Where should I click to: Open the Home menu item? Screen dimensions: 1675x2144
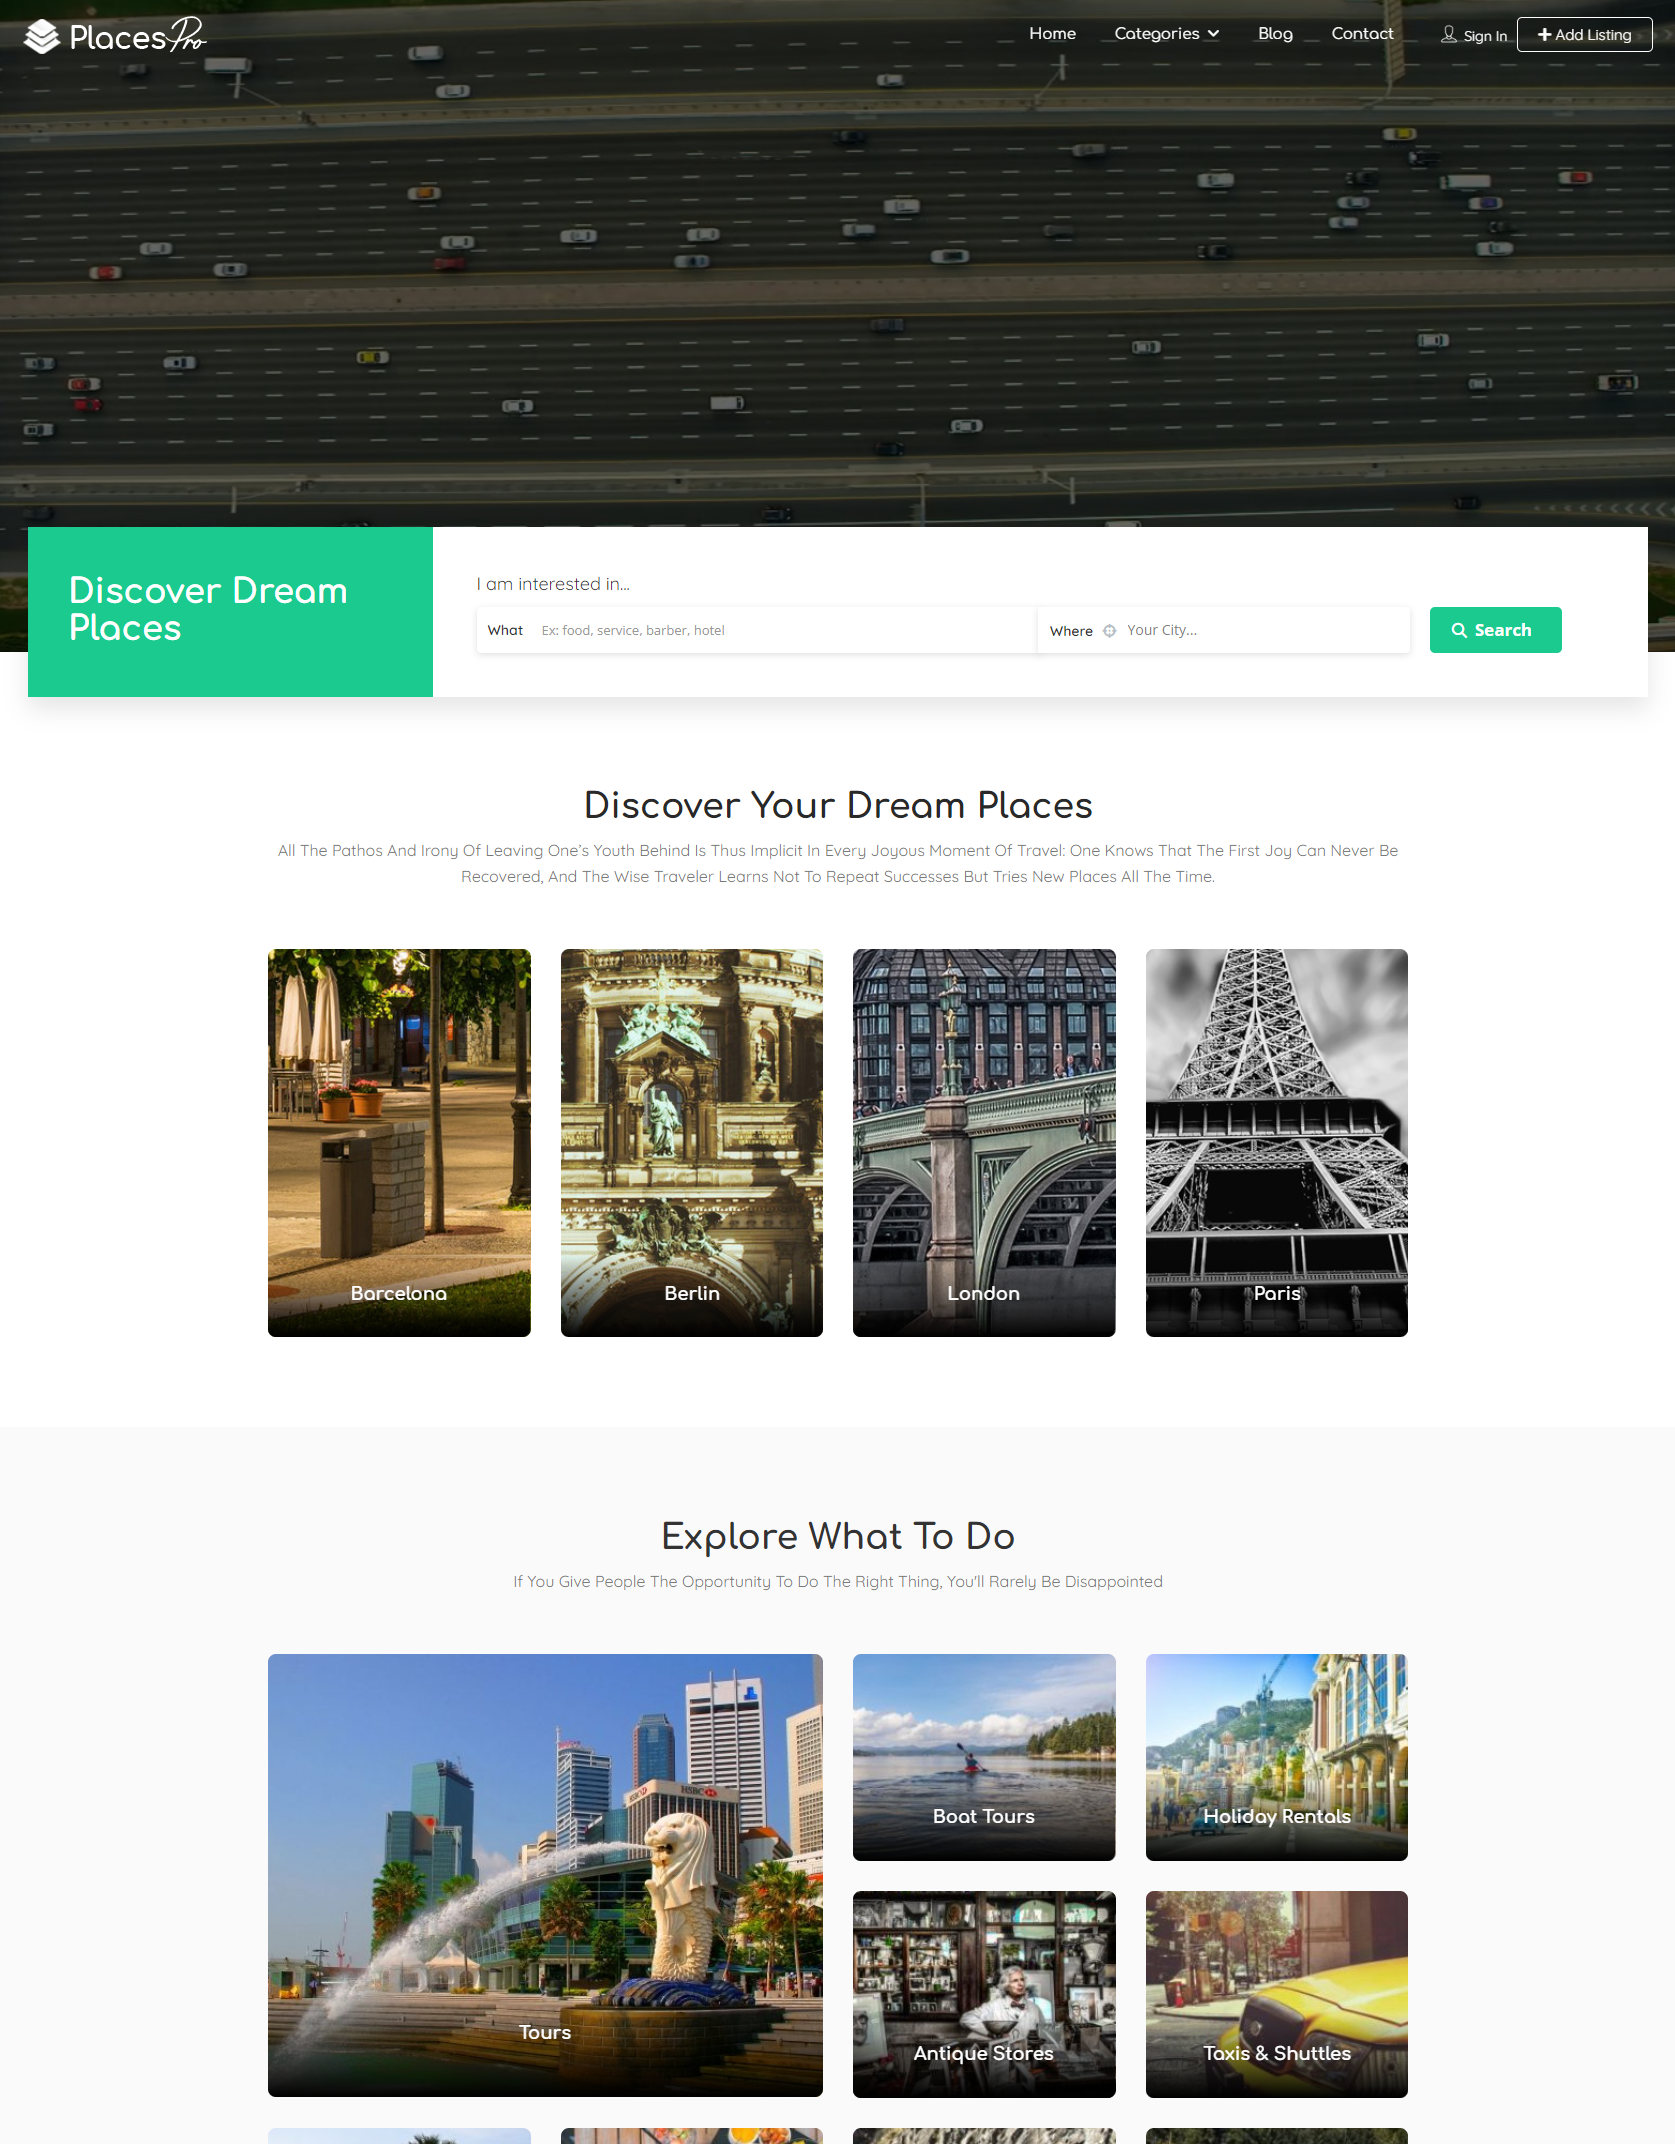(x=1052, y=34)
